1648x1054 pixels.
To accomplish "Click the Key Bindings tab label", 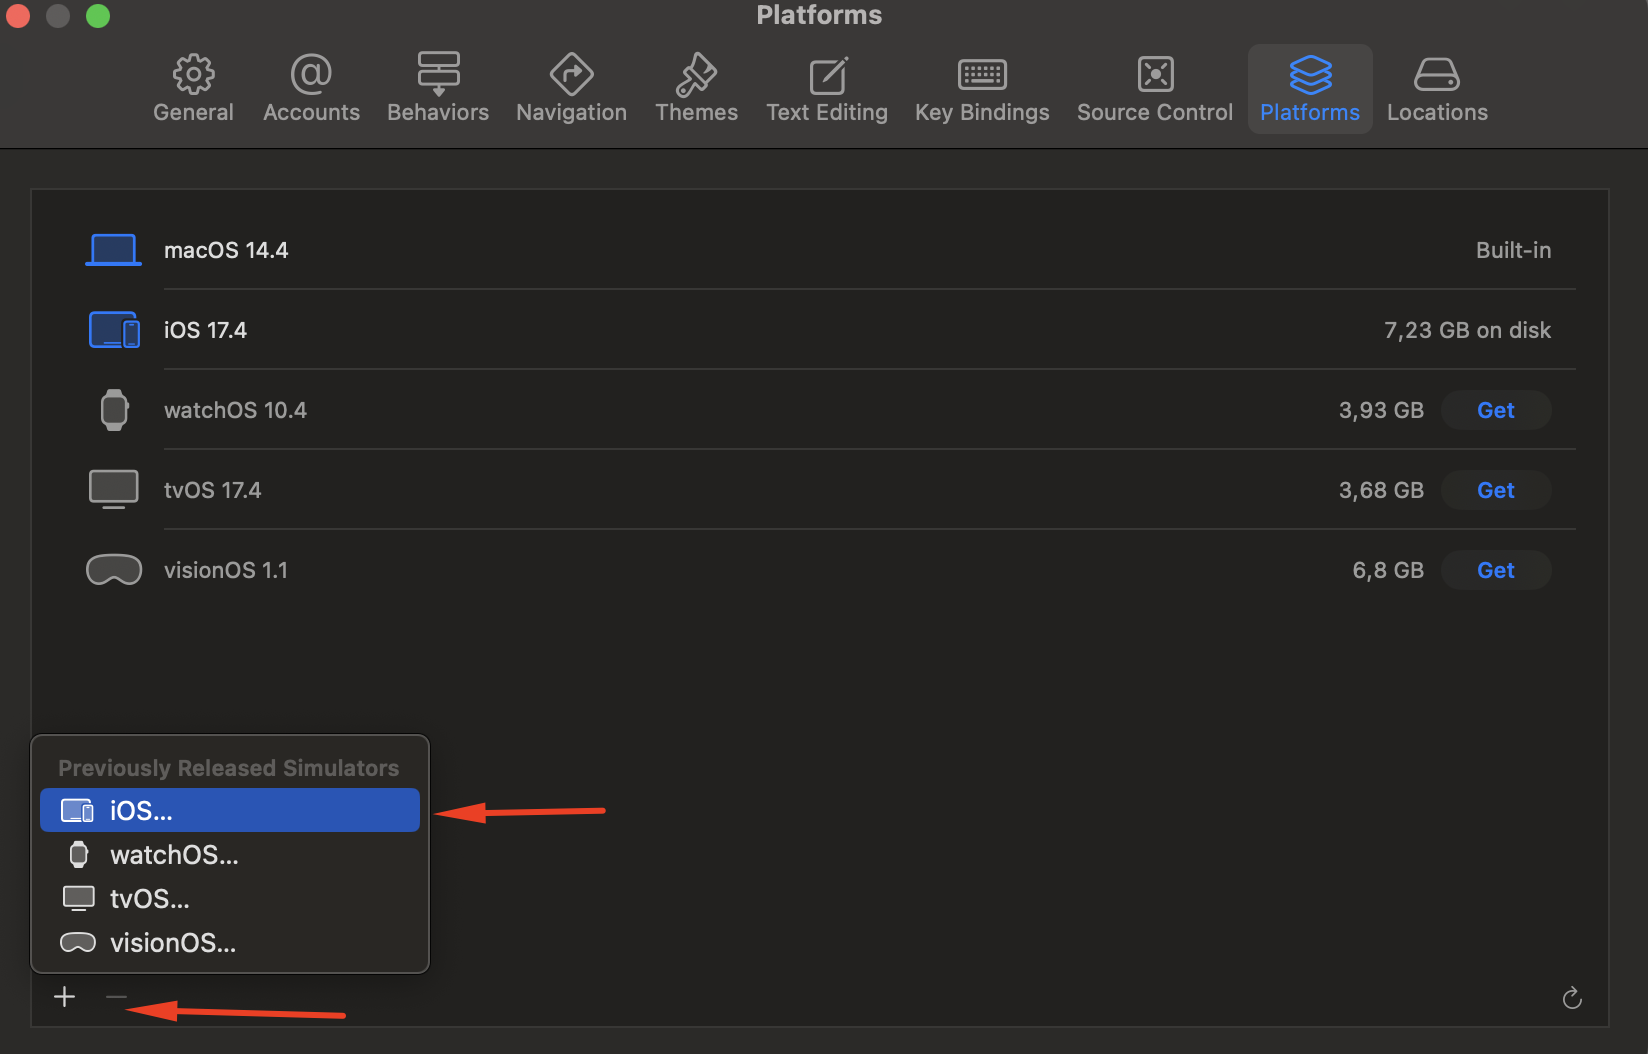I will point(982,112).
